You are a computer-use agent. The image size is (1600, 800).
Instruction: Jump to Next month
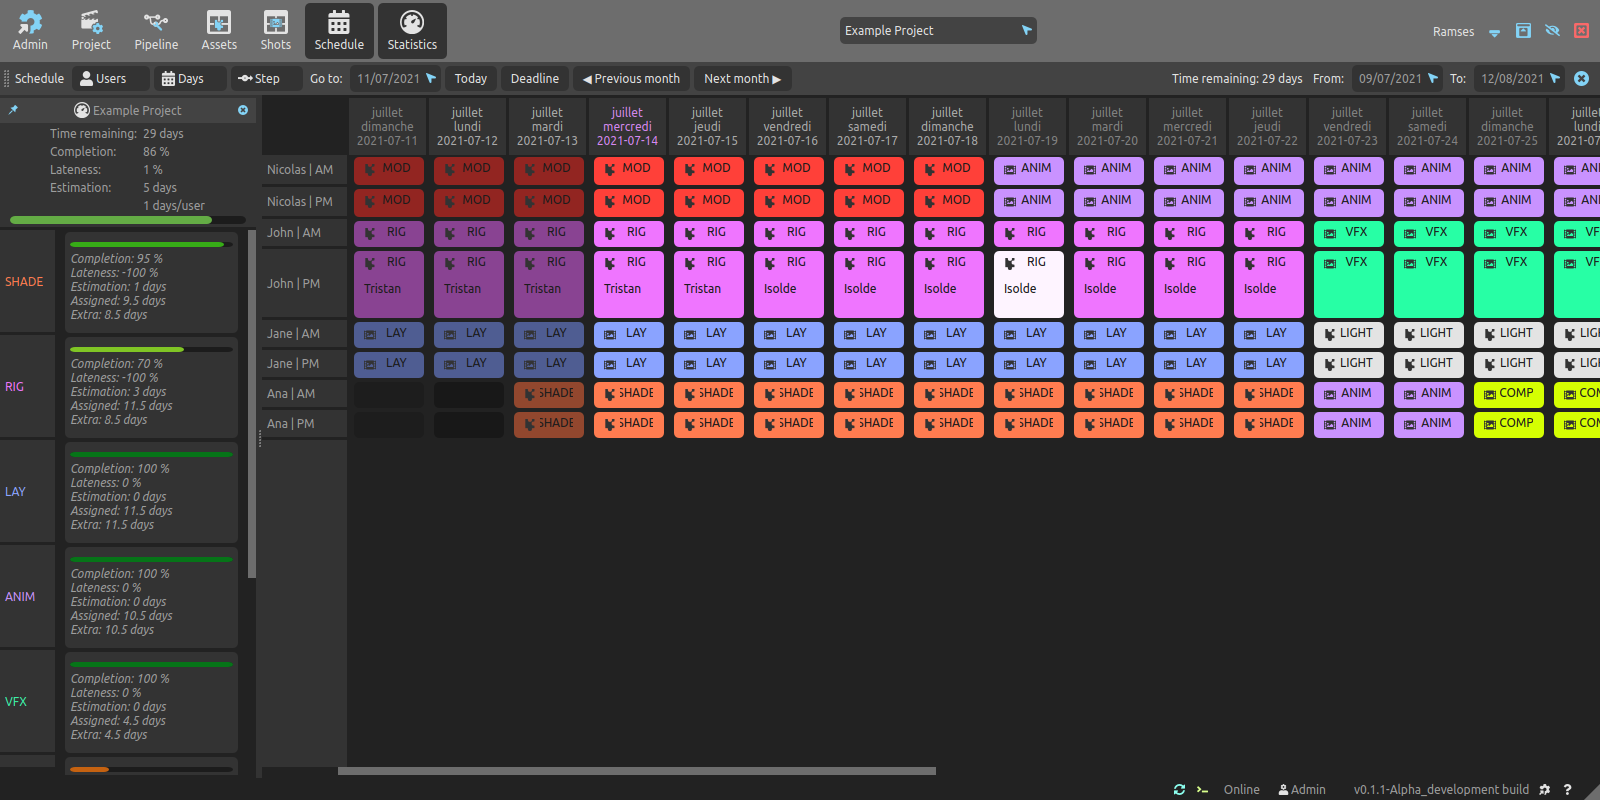click(742, 79)
